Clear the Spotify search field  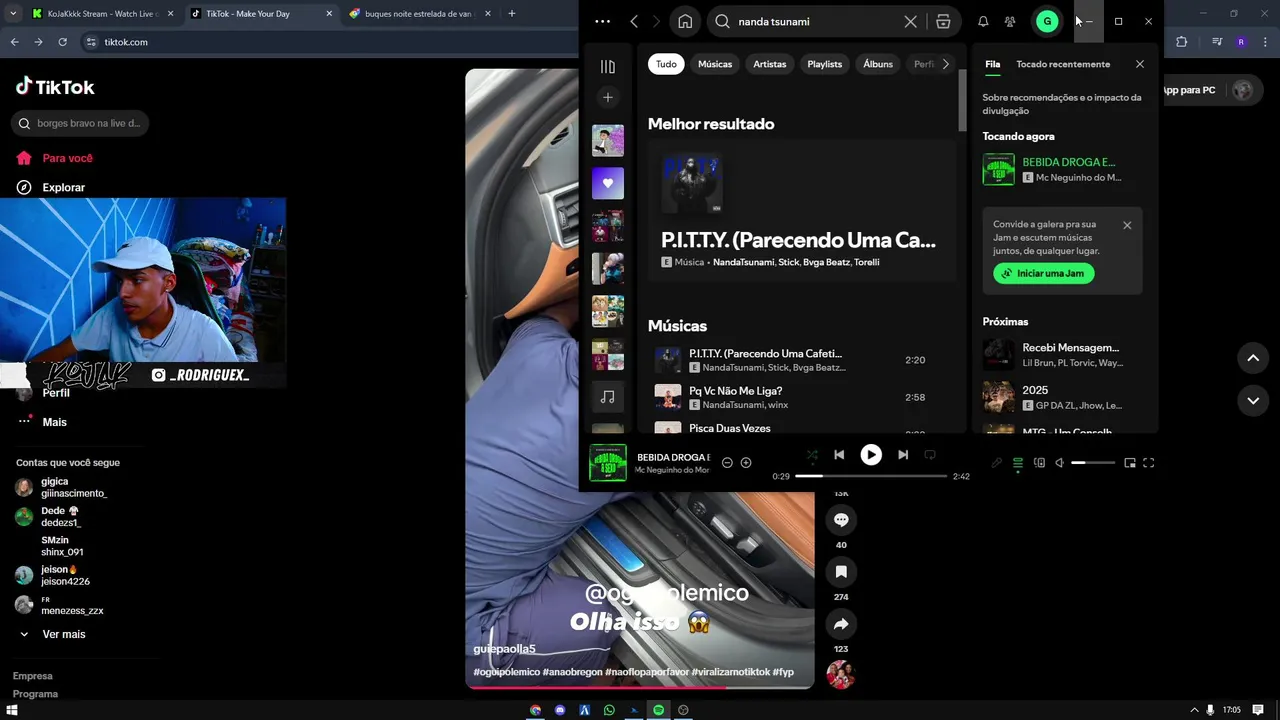910,21
